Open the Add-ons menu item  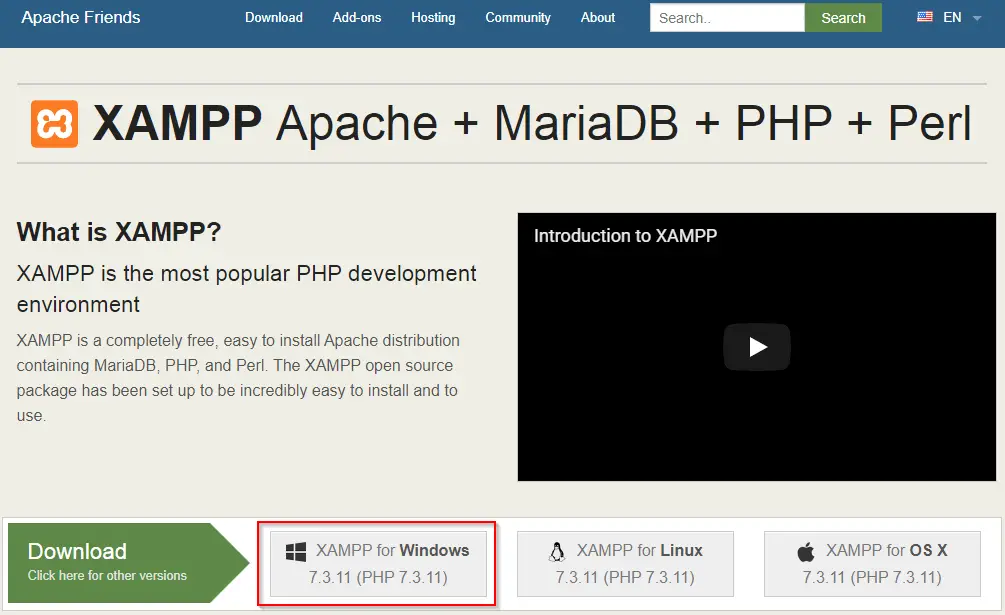tap(357, 17)
